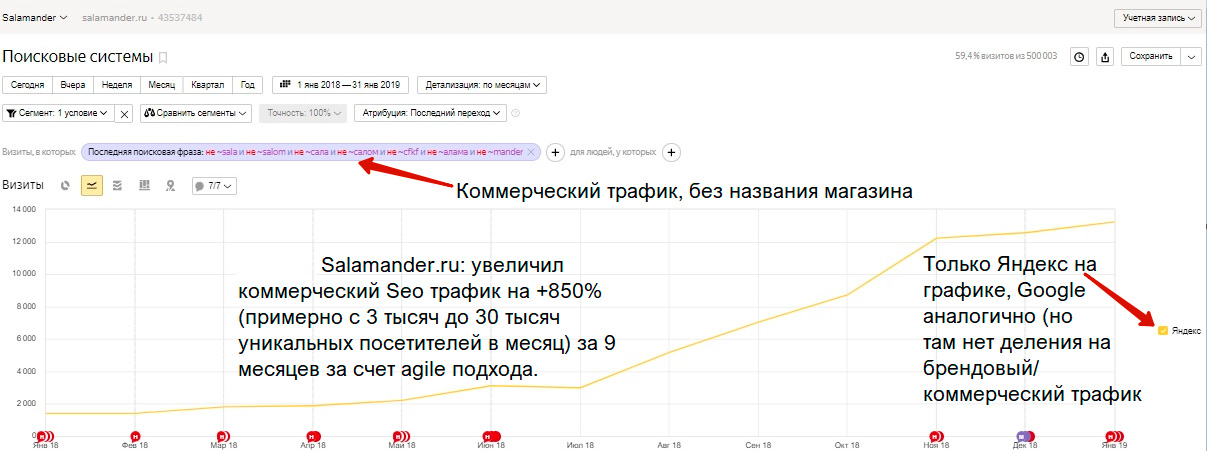
Task: Open the Учетная запись account menu
Action: click(x=1157, y=18)
